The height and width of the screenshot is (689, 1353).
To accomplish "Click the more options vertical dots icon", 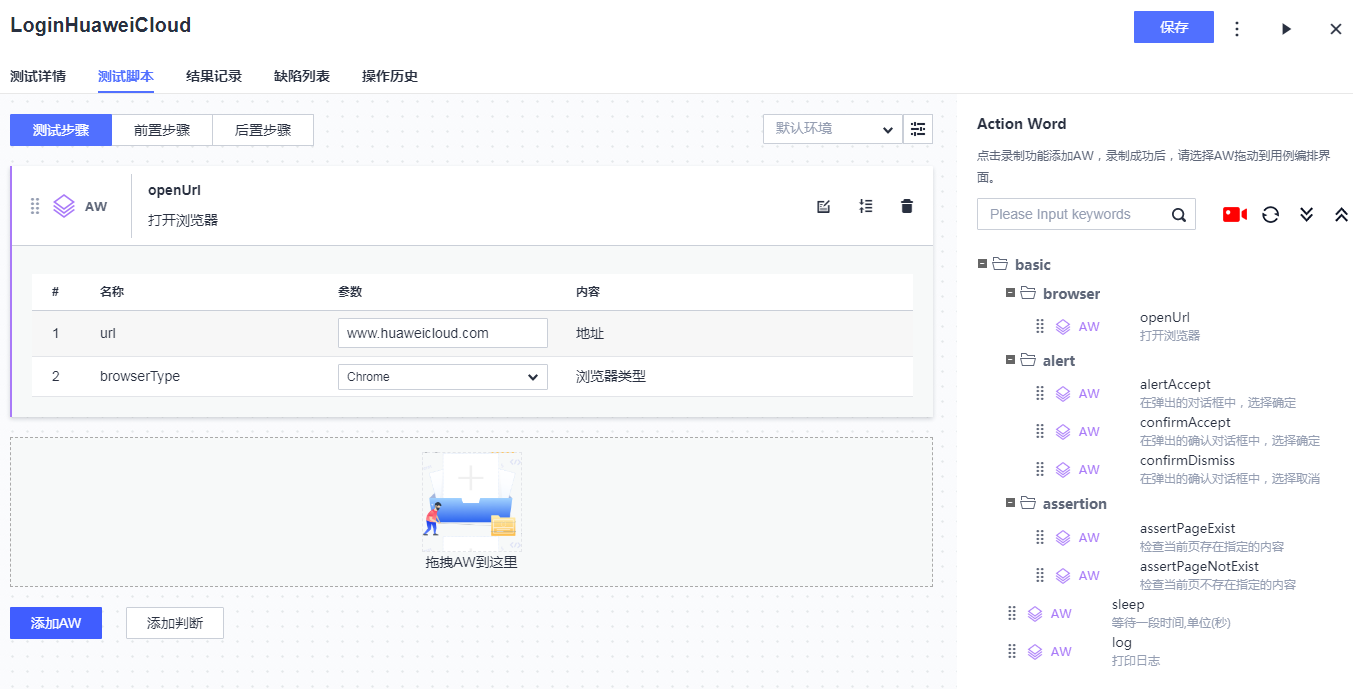I will pyautogui.click(x=1237, y=29).
